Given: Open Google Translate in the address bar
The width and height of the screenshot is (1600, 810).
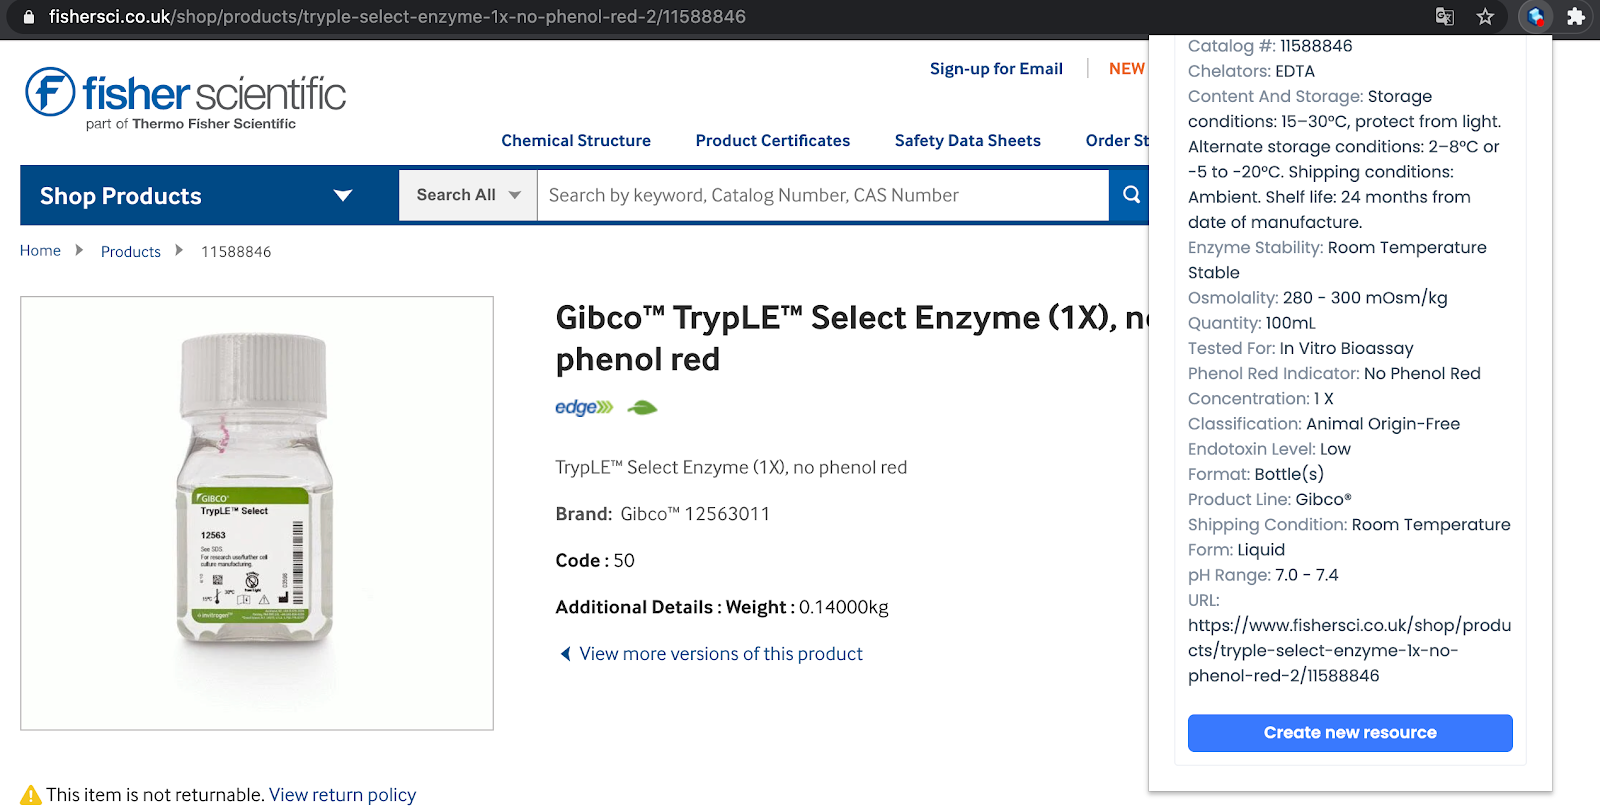Looking at the screenshot, I should 1444,16.
